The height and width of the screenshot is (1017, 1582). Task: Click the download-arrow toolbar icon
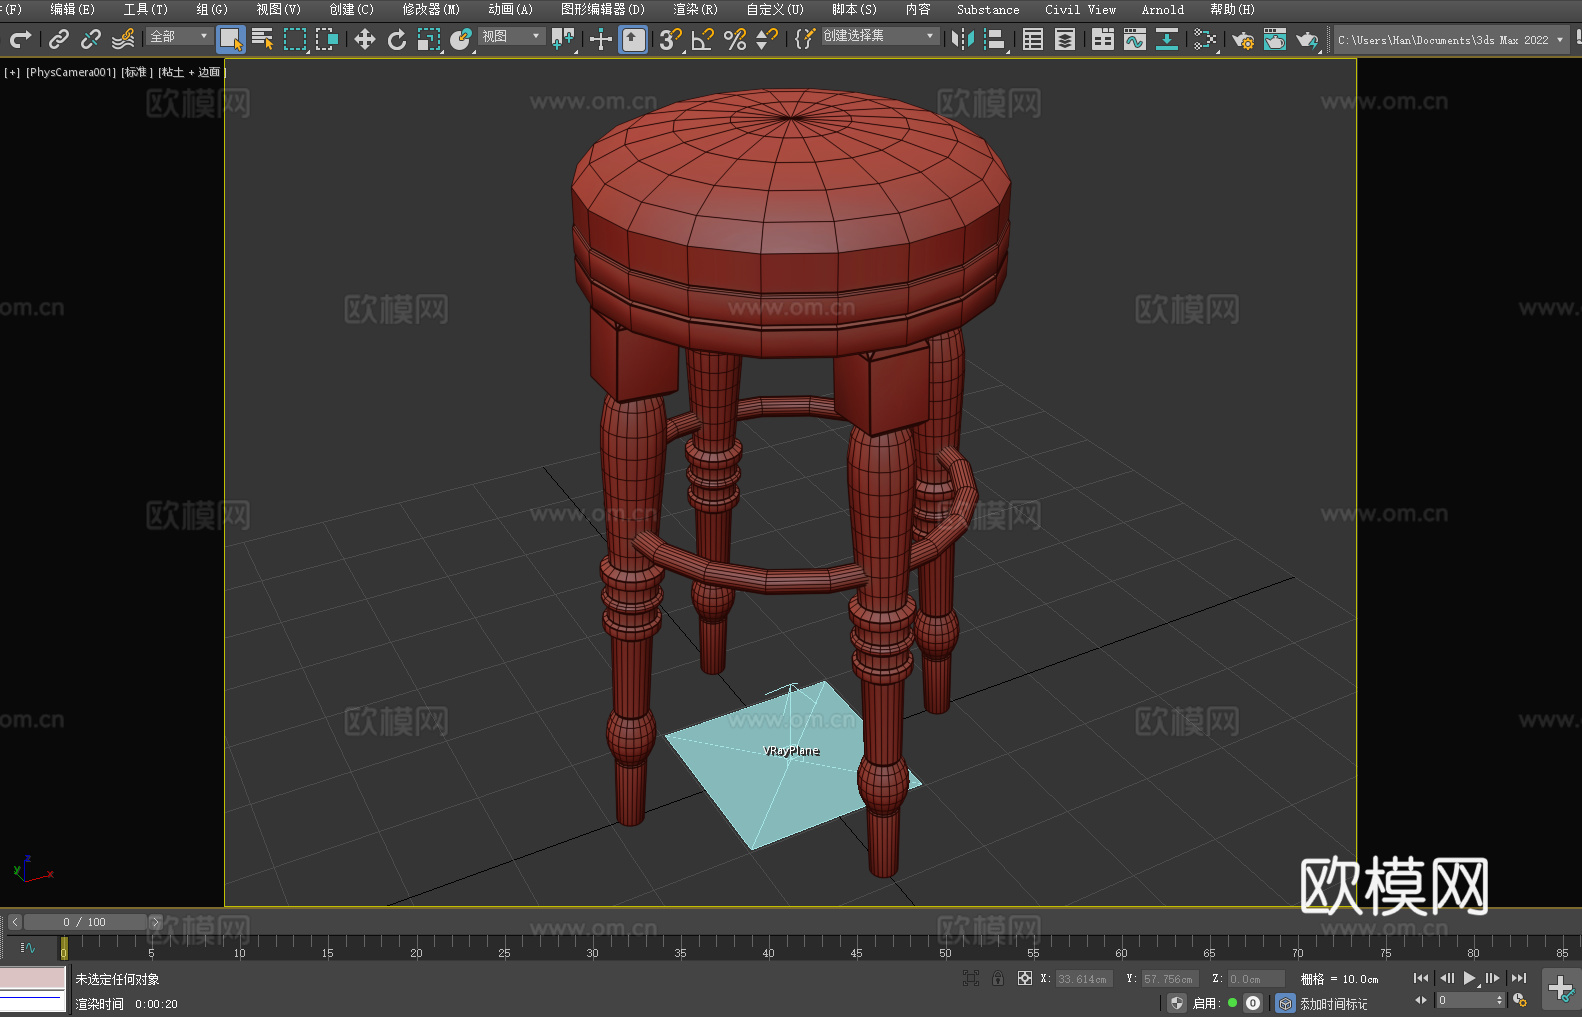pyautogui.click(x=1167, y=39)
